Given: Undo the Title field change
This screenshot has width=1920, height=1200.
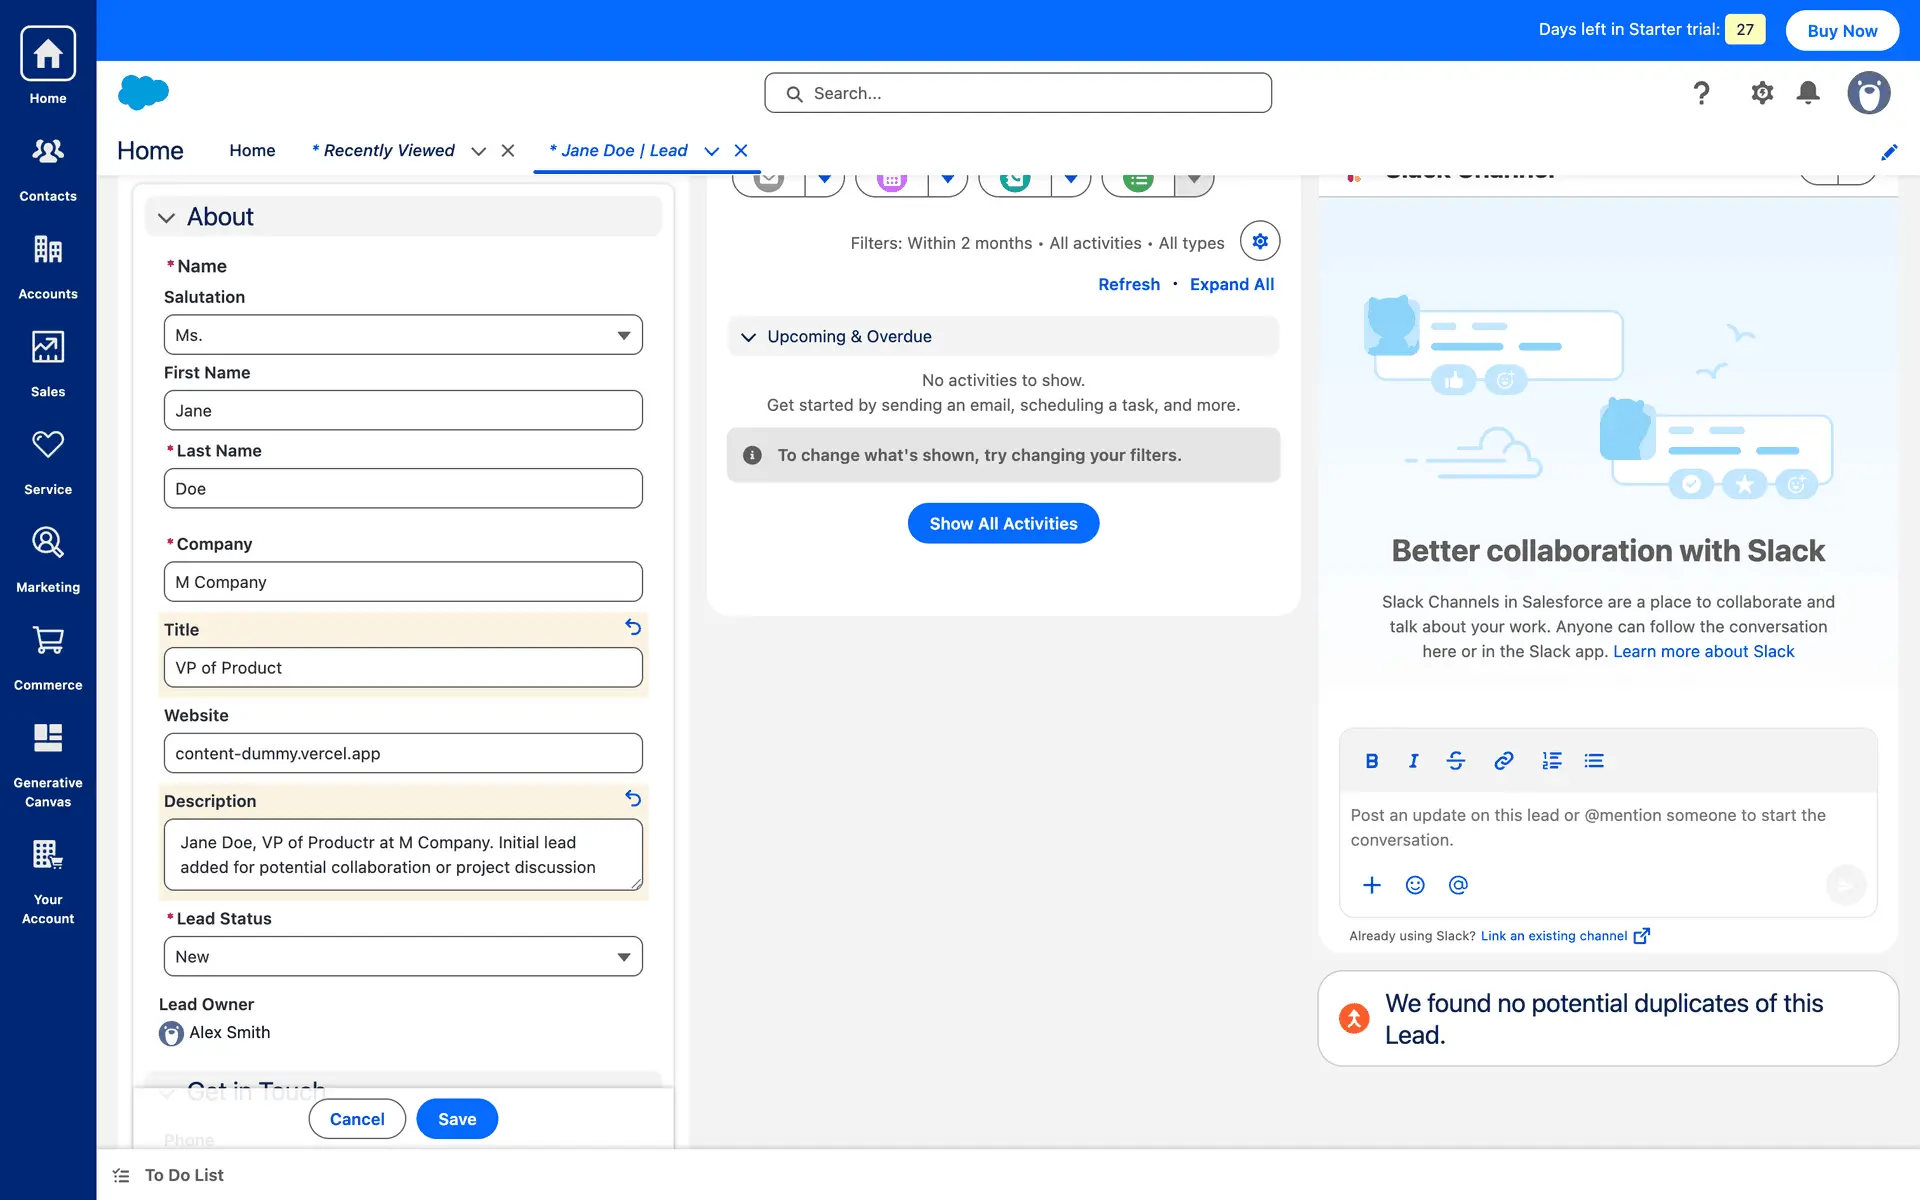Looking at the screenshot, I should (x=633, y=627).
